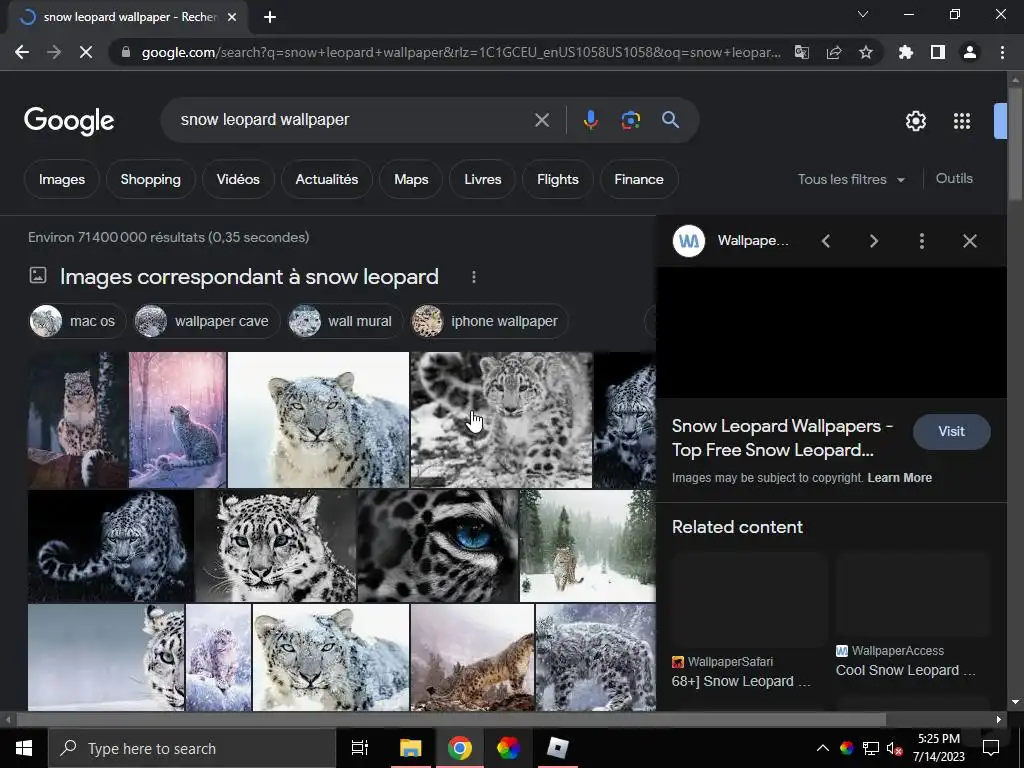The width and height of the screenshot is (1024, 768).
Task: Click the vertical page scrollbar
Action: [x=1015, y=144]
